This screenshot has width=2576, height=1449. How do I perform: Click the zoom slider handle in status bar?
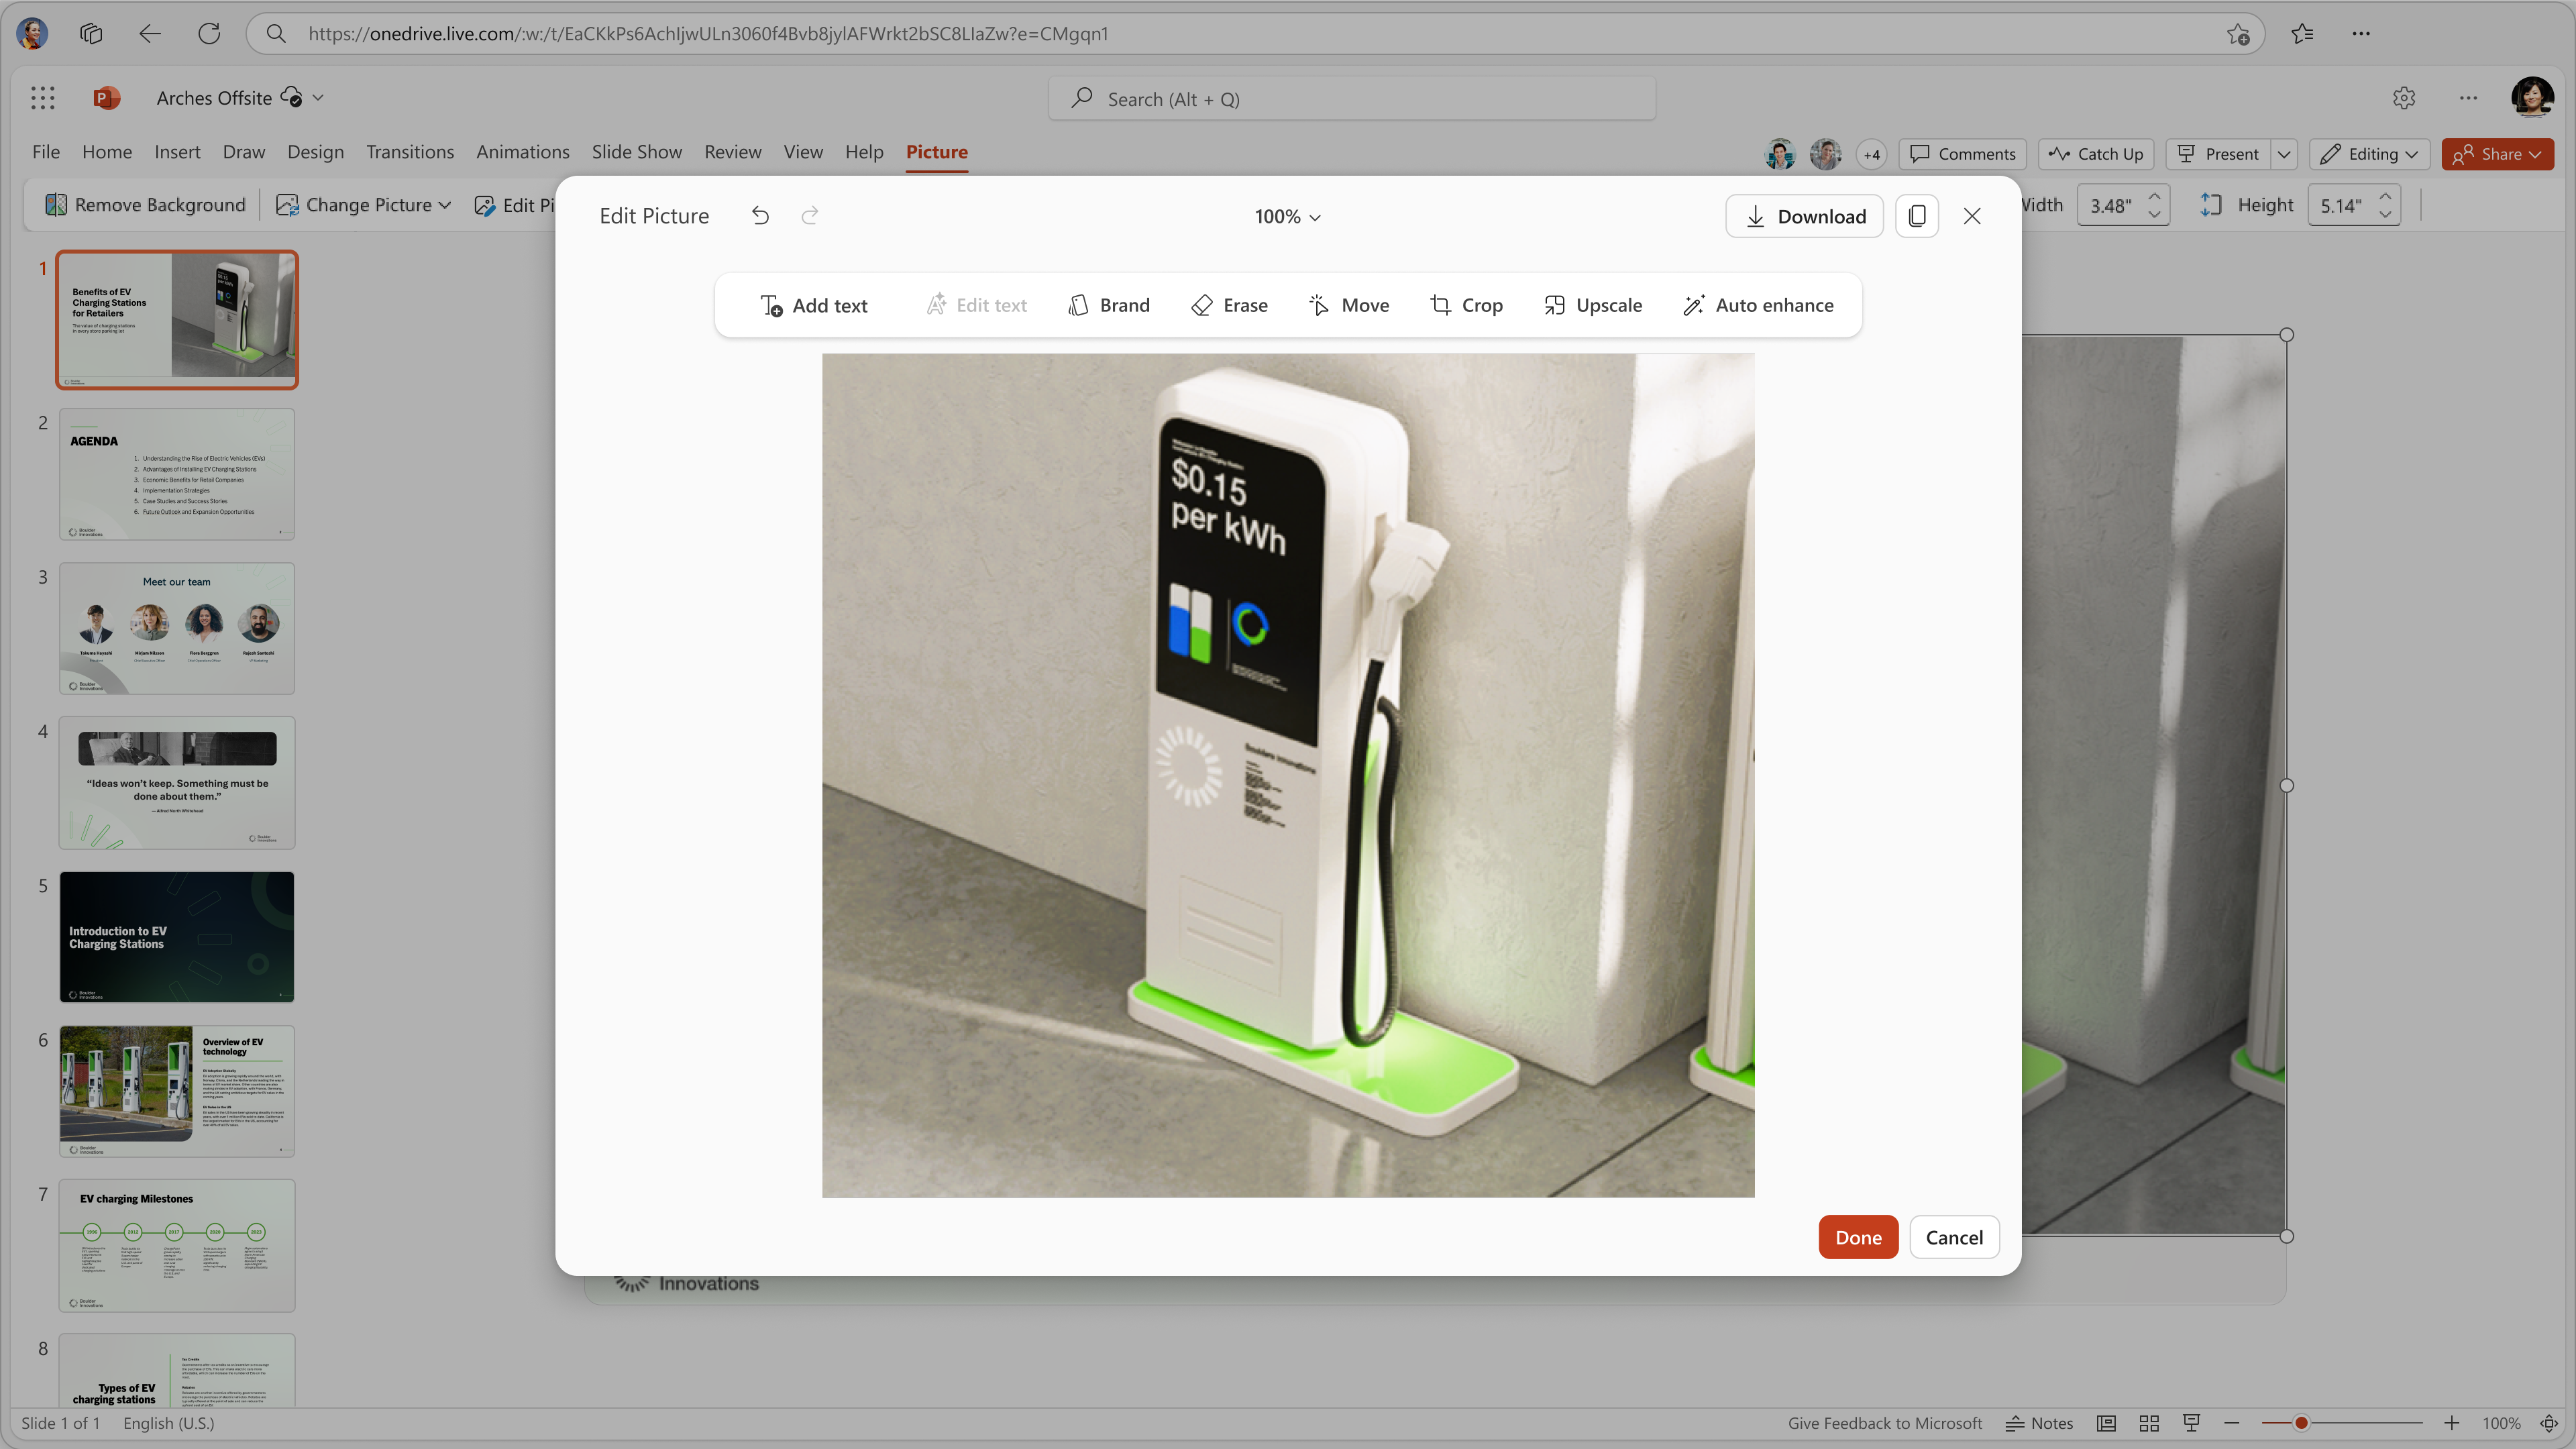coord(2301,1423)
